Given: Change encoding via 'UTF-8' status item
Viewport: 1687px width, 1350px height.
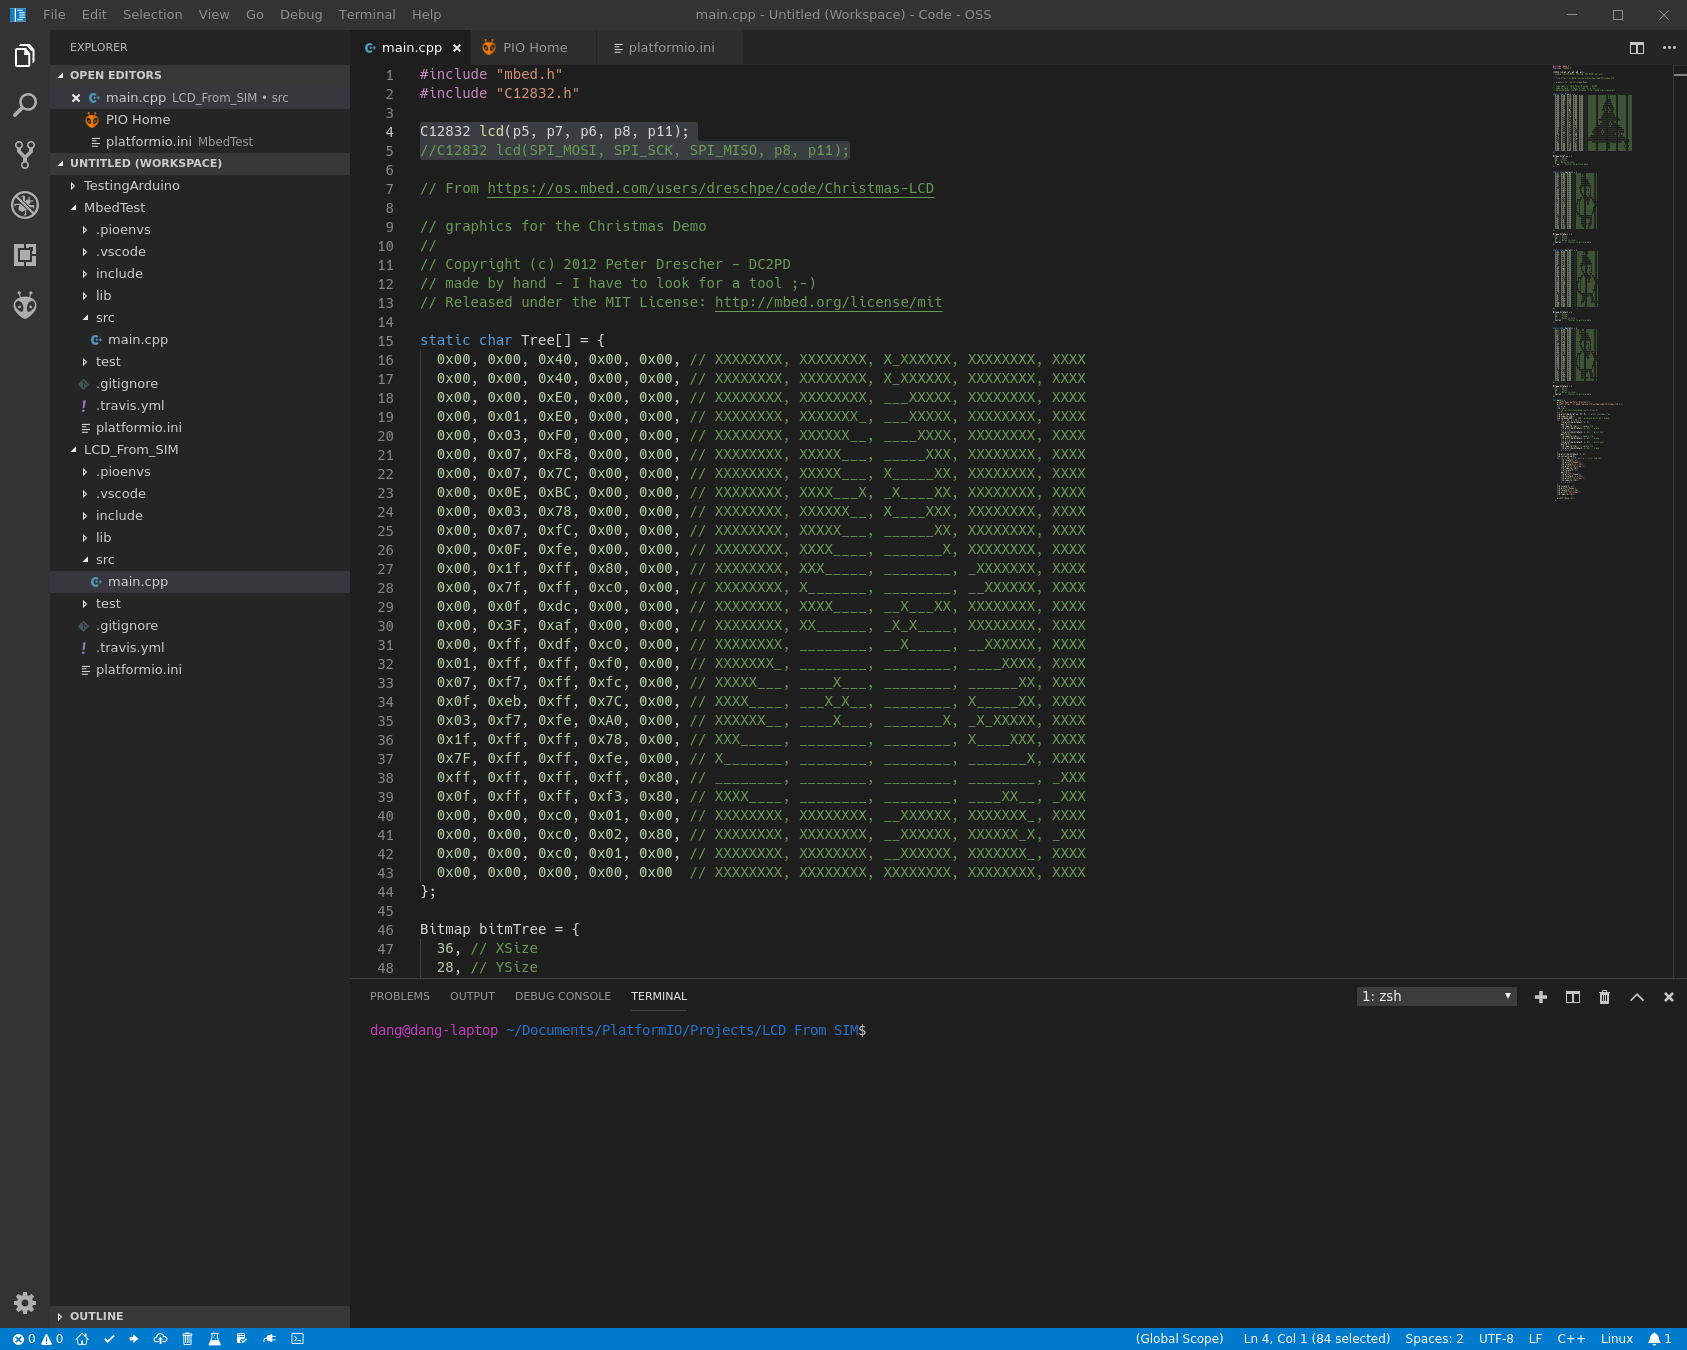Looking at the screenshot, I should (1496, 1339).
